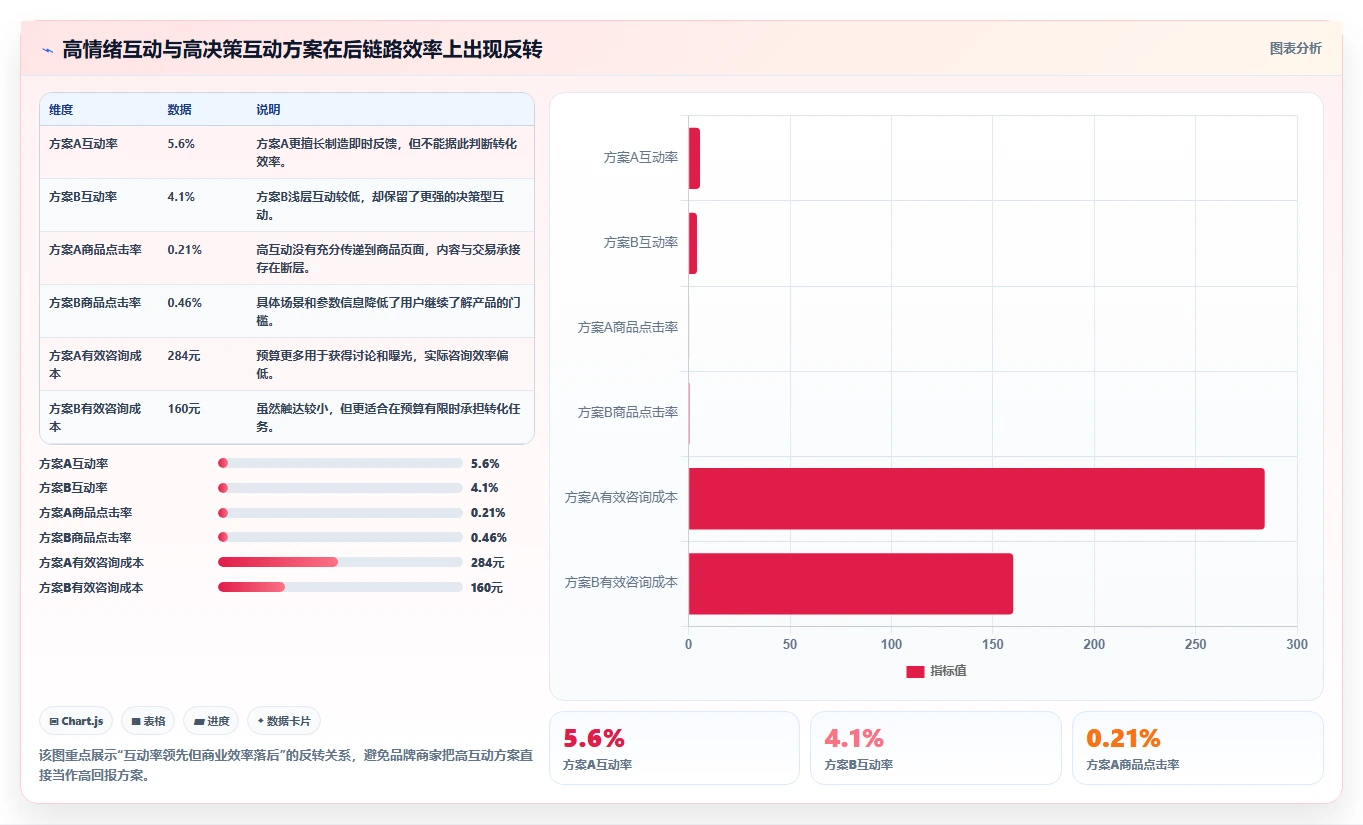The height and width of the screenshot is (825, 1363).
Task: Click the 方案A有效咨询成本 progress bar
Action: [x=340, y=562]
